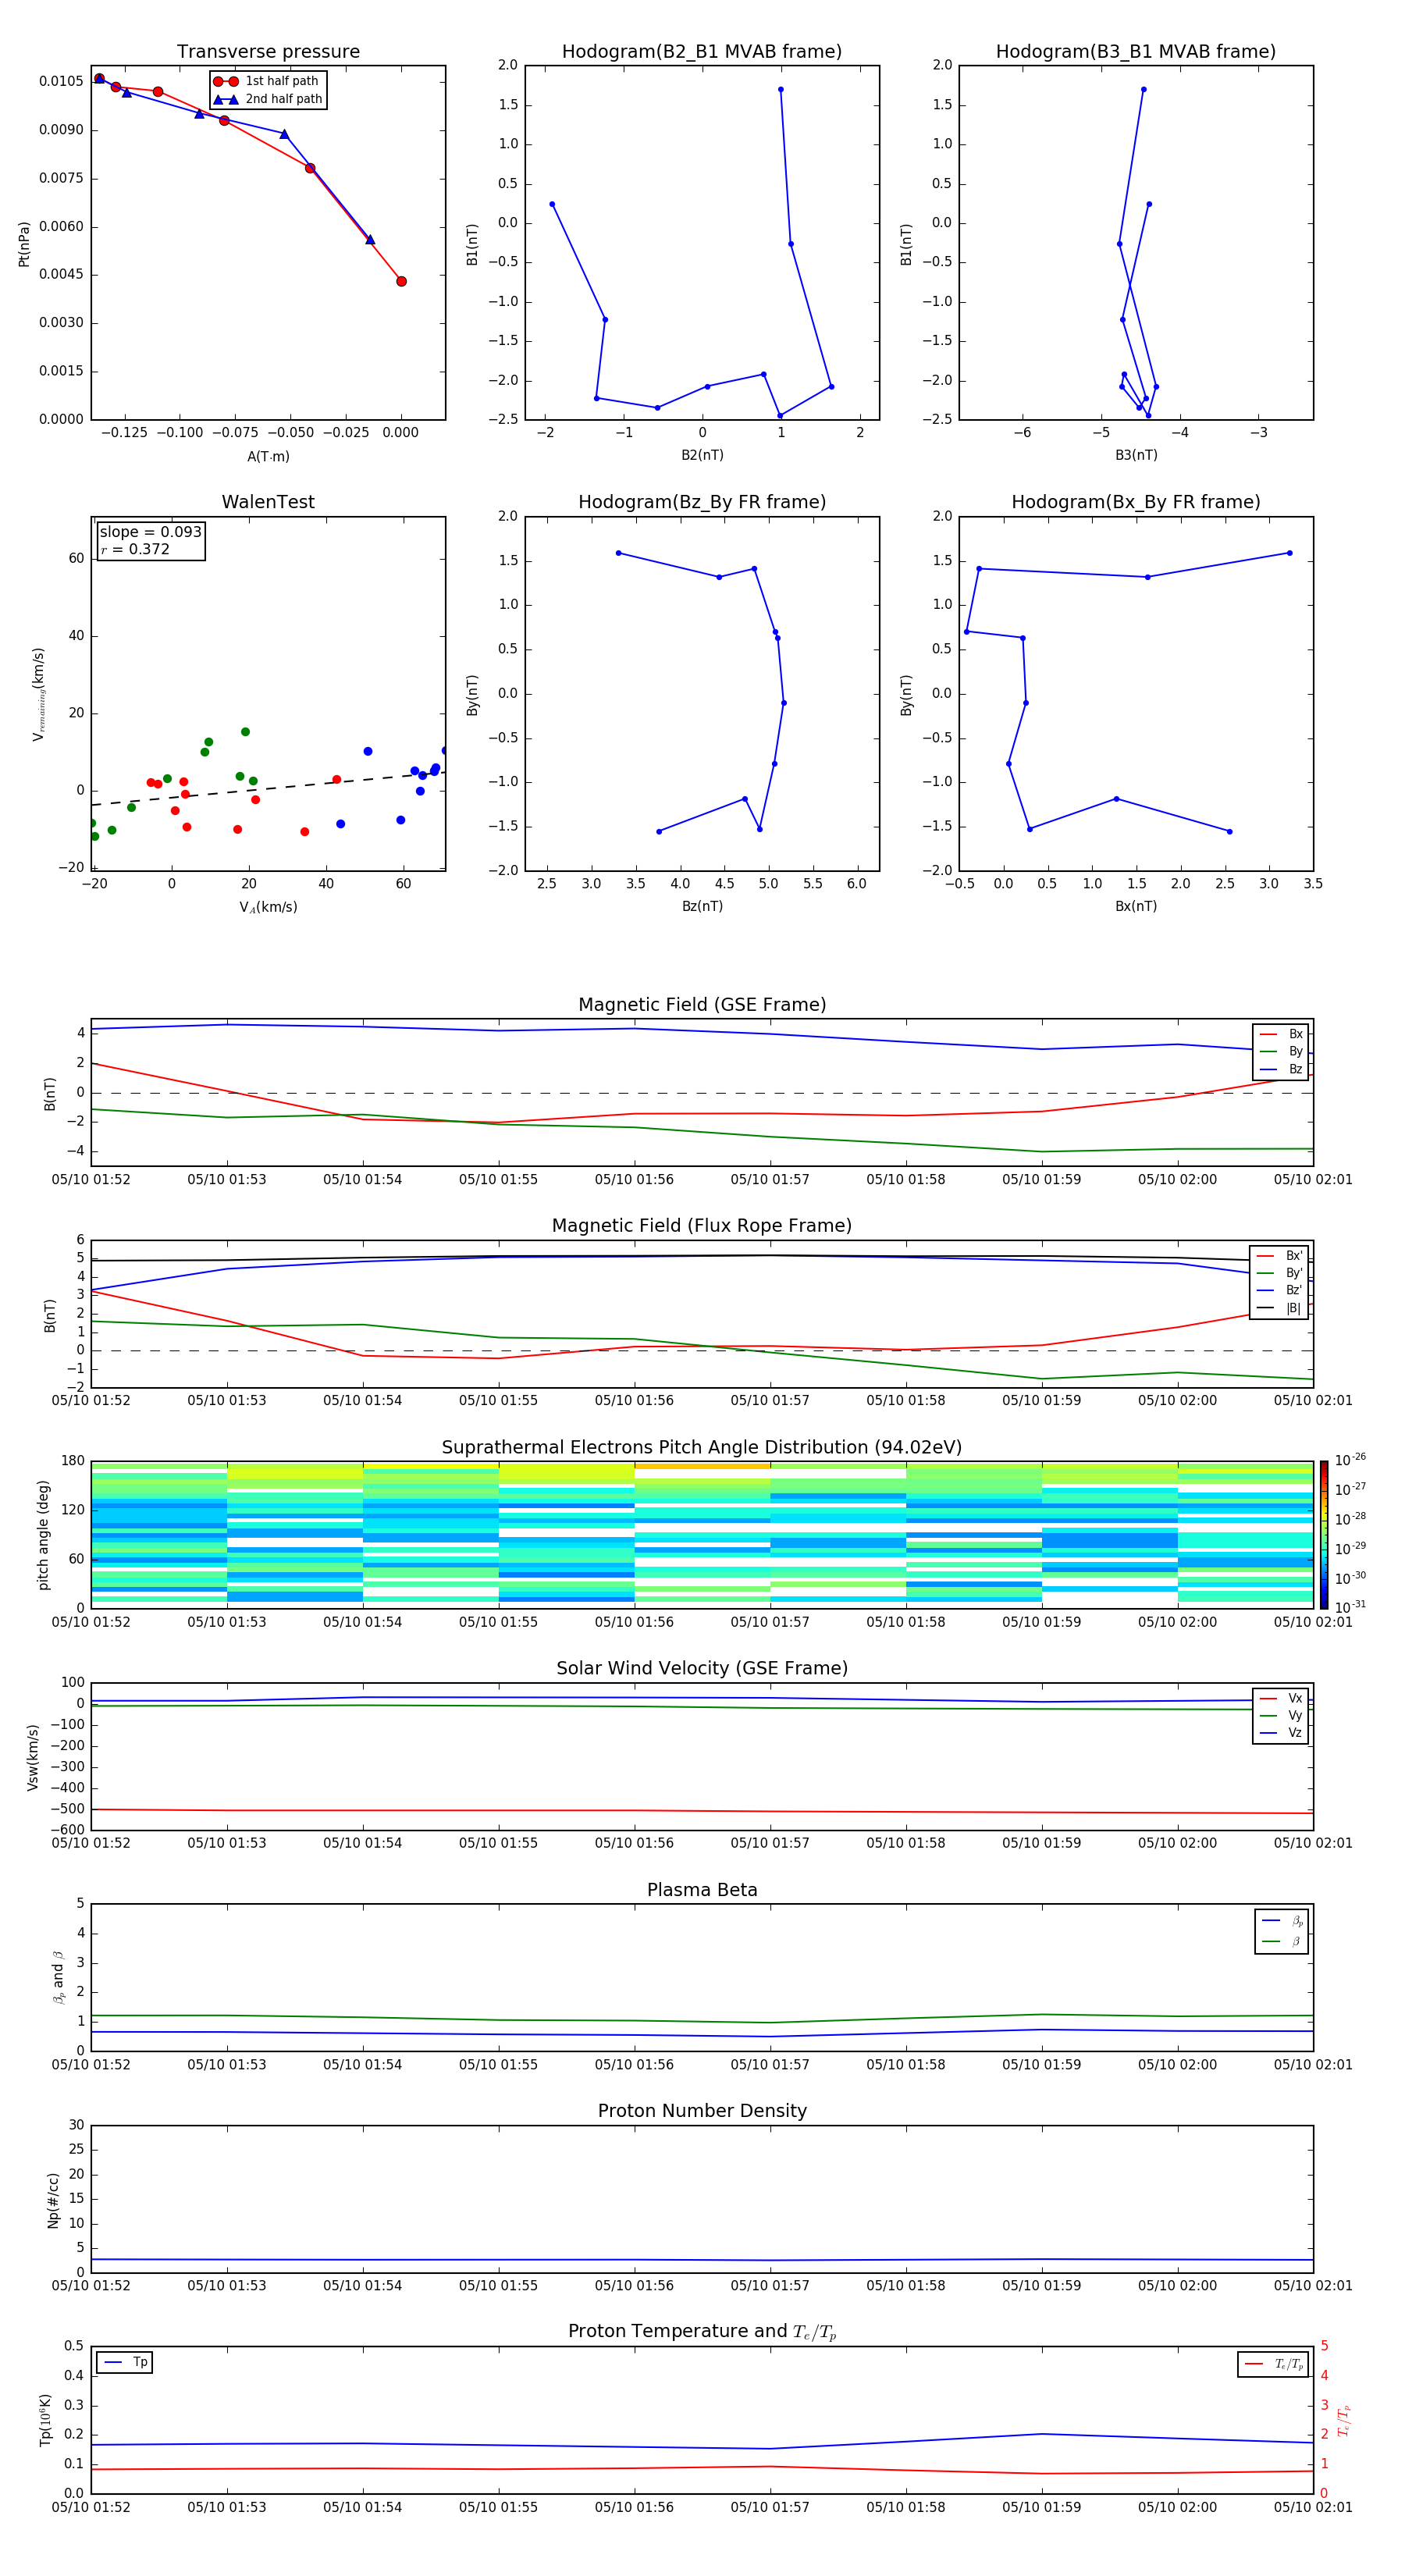Screen dimensions: 1405x2576
Task: Select the 'Vy' velocity legend entry
Action: [1281, 1716]
